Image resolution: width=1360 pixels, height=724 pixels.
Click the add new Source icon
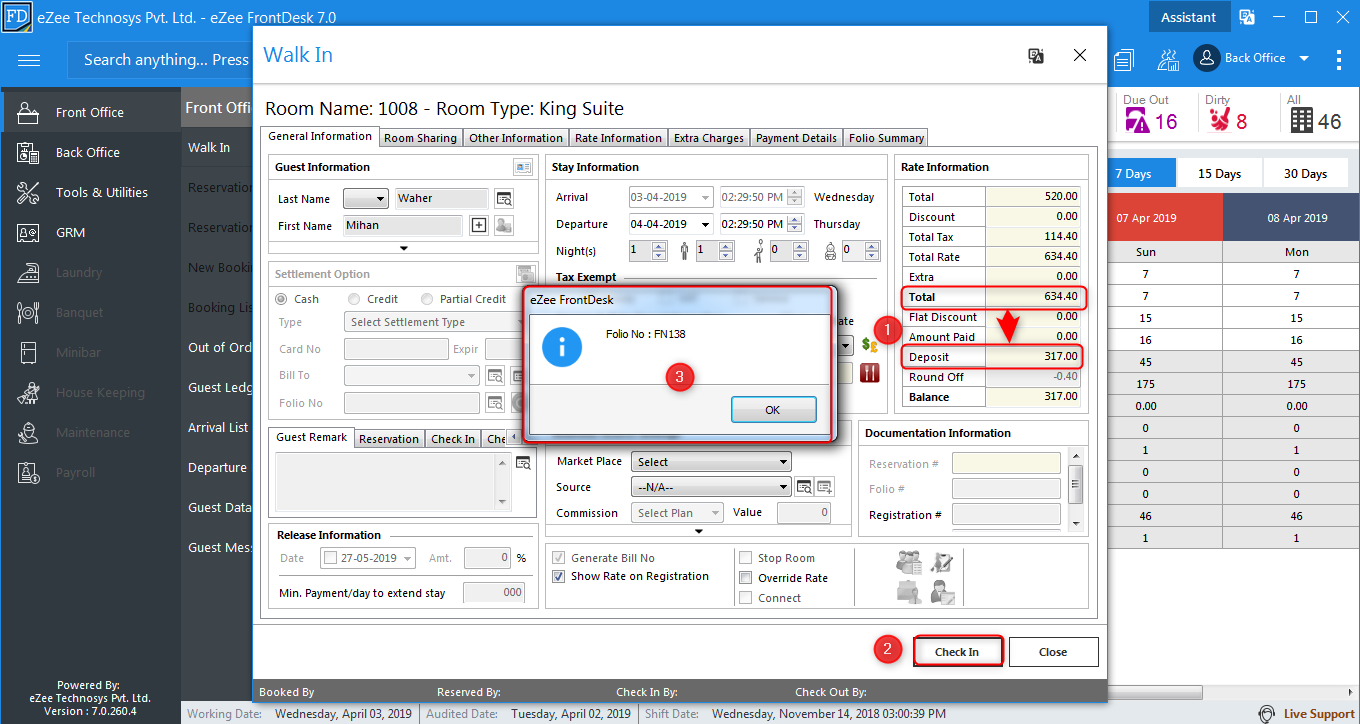click(825, 487)
